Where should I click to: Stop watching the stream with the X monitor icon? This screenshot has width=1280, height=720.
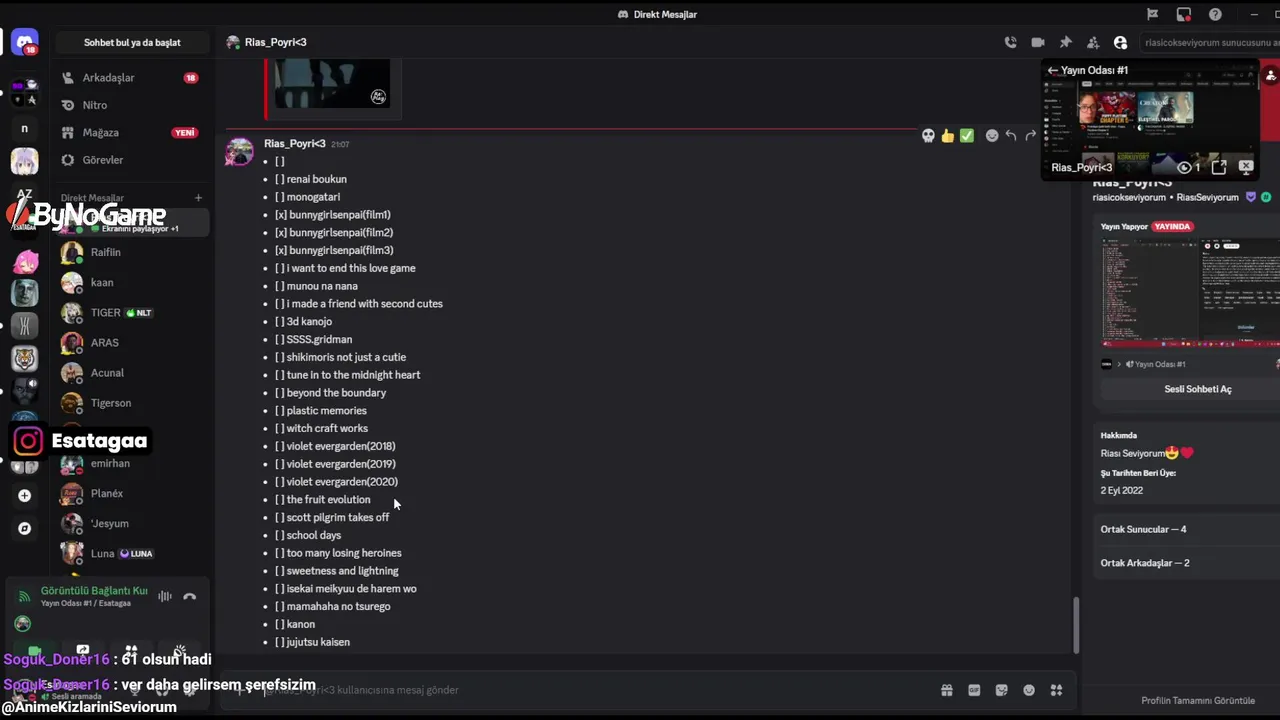[1246, 167]
